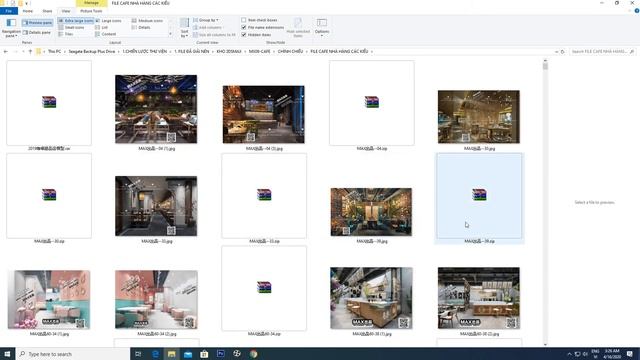Switch layout to Content
Screen dimensions: 640x360
pos(106,34)
